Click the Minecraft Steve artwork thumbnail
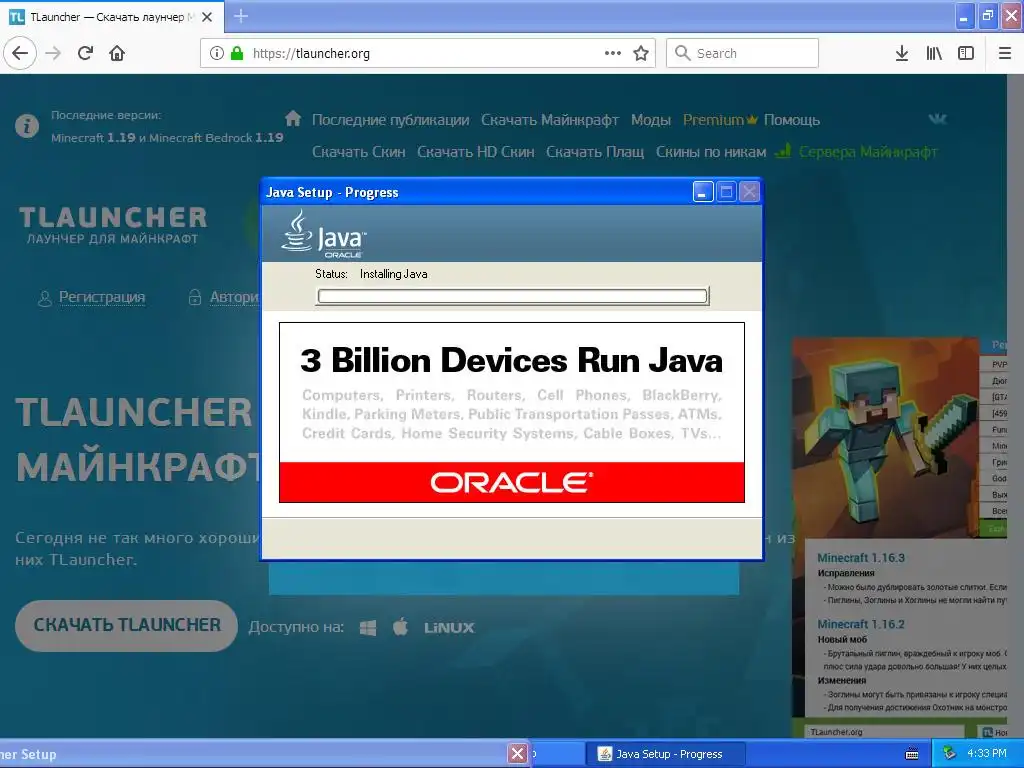1024x768 pixels. (x=886, y=438)
